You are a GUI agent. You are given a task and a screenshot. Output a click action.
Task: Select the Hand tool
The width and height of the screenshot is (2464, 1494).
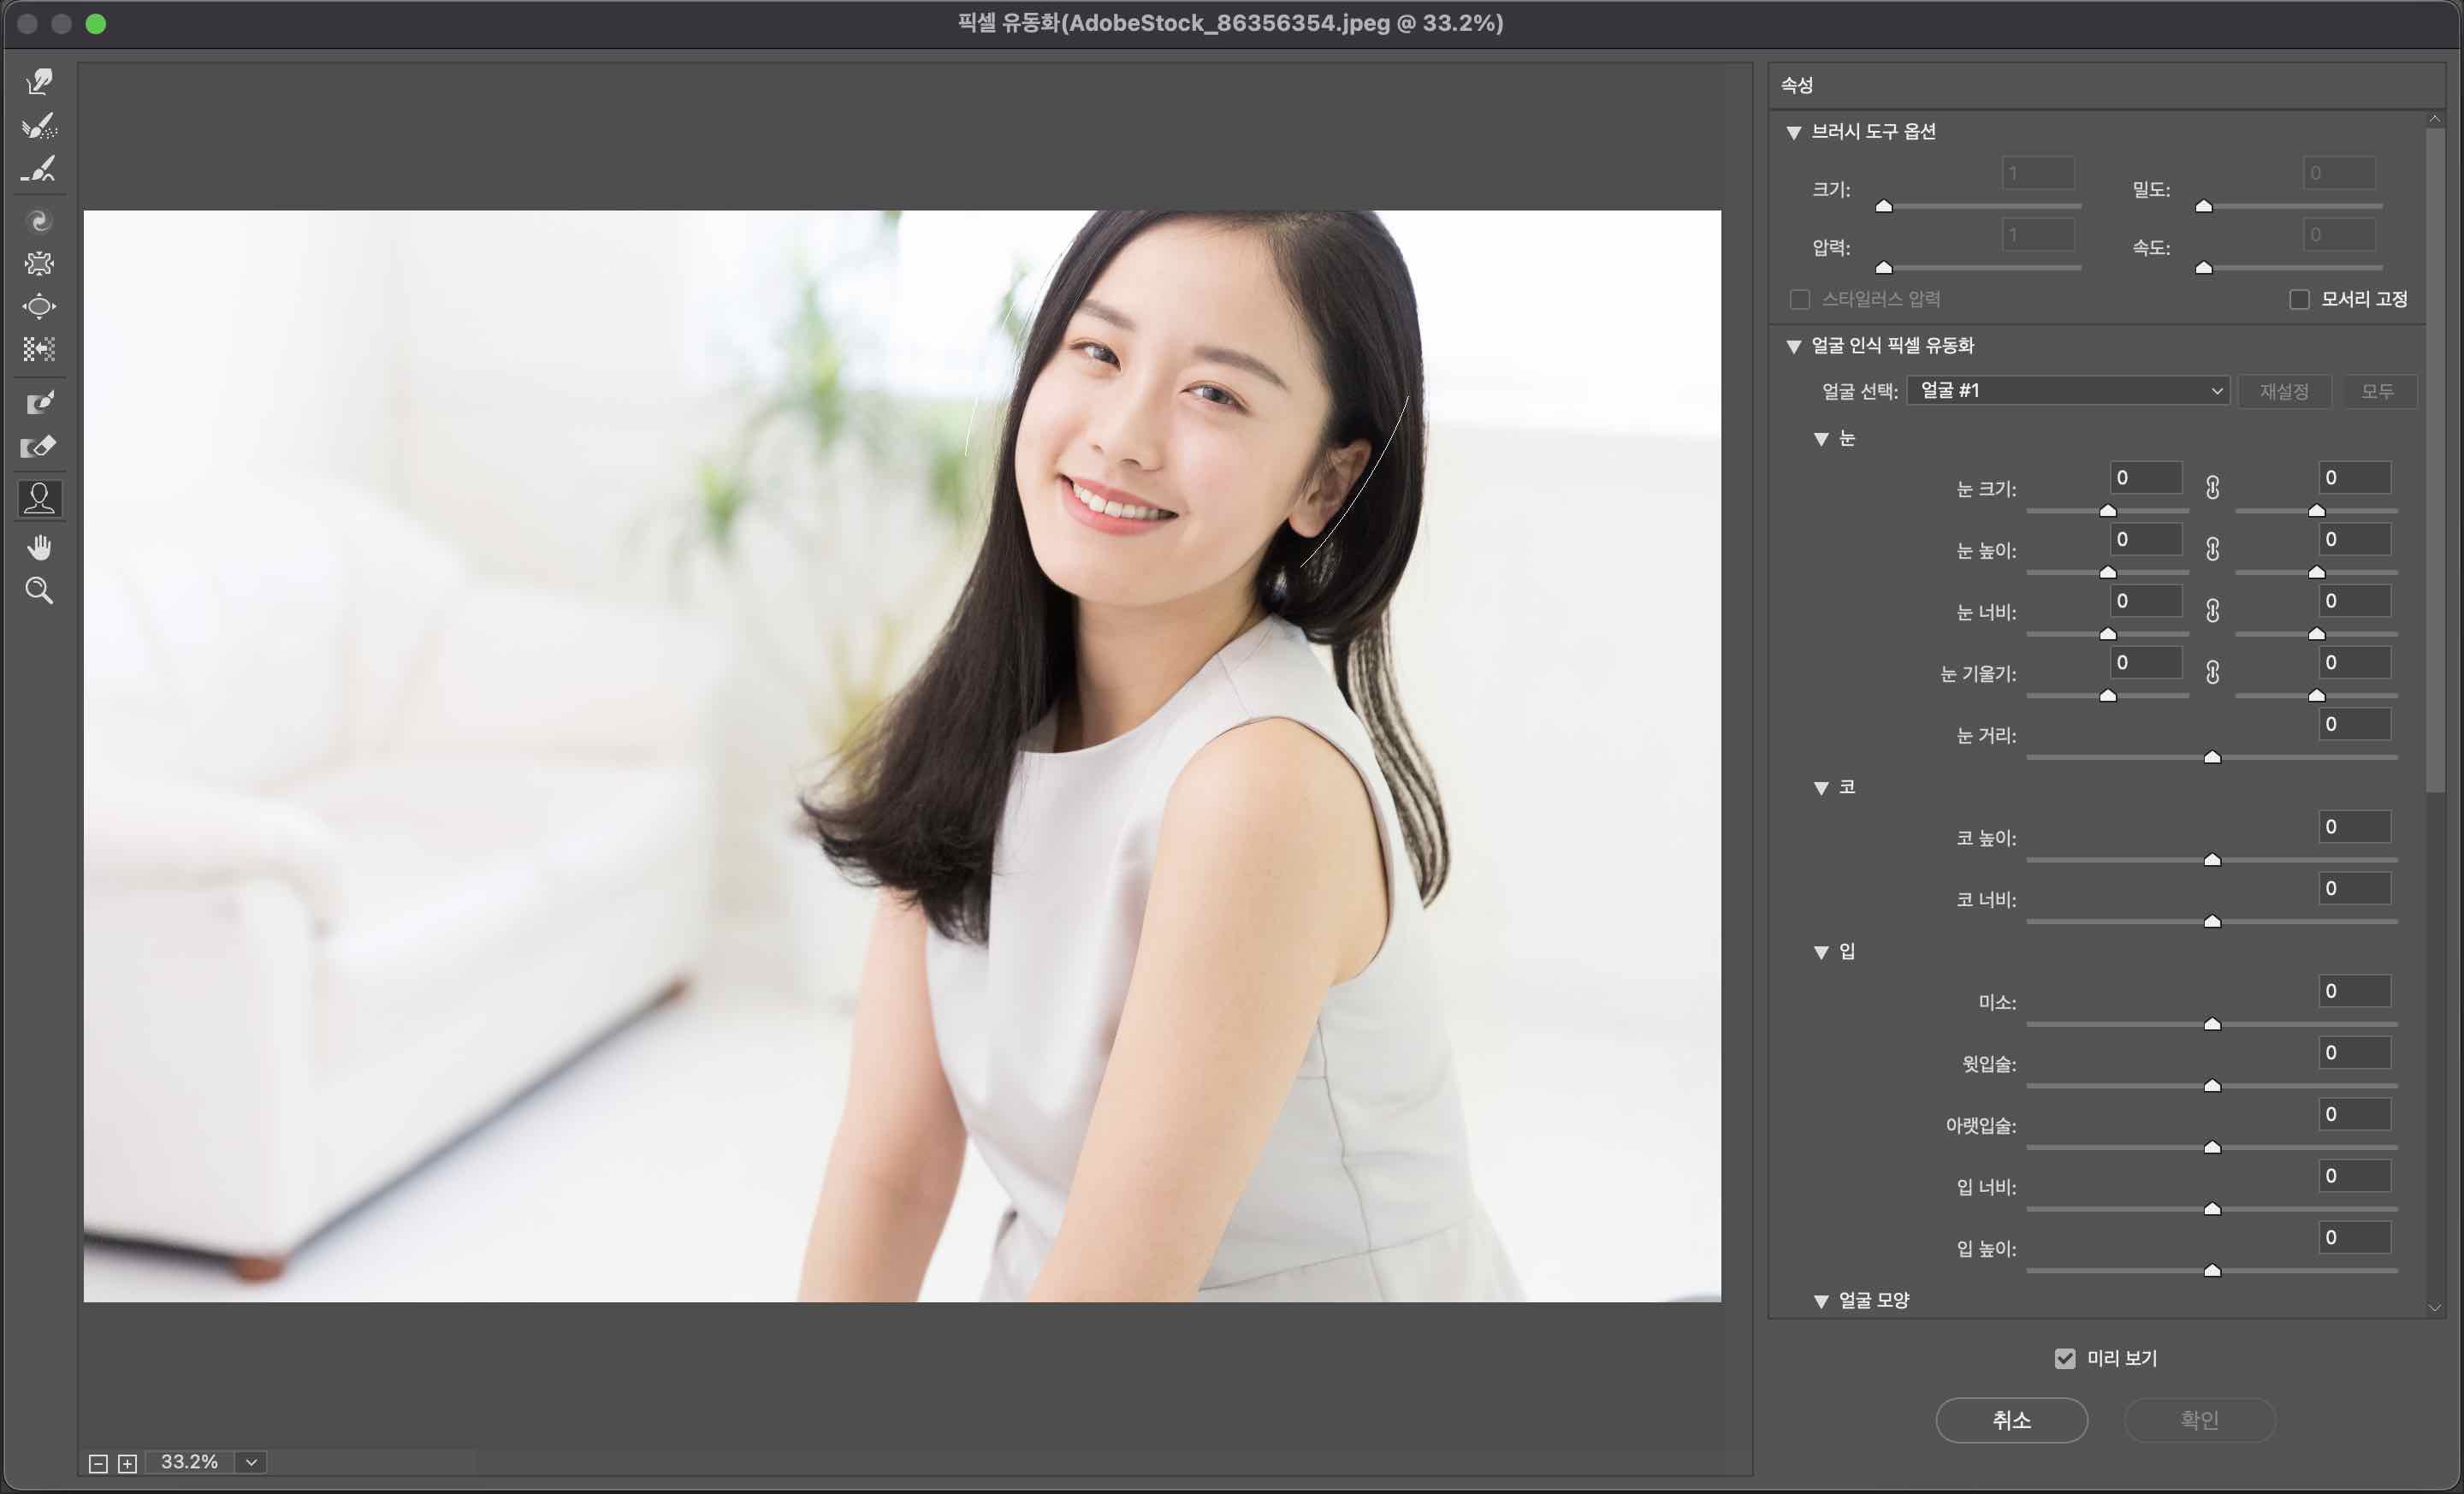tap(39, 547)
